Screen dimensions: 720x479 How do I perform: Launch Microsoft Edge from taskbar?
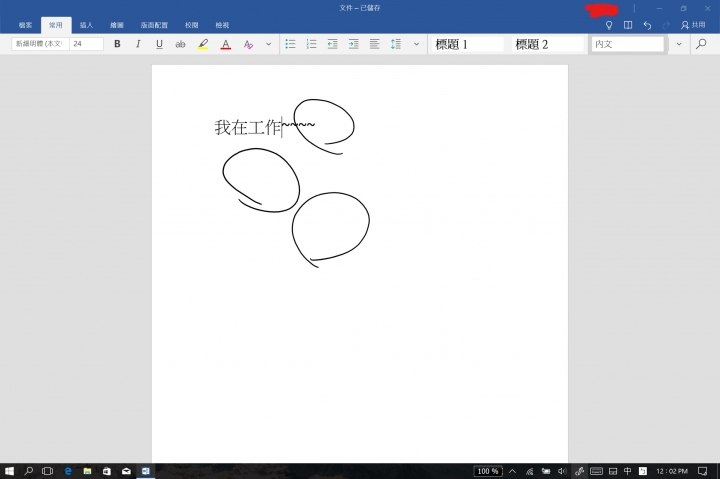coord(68,471)
